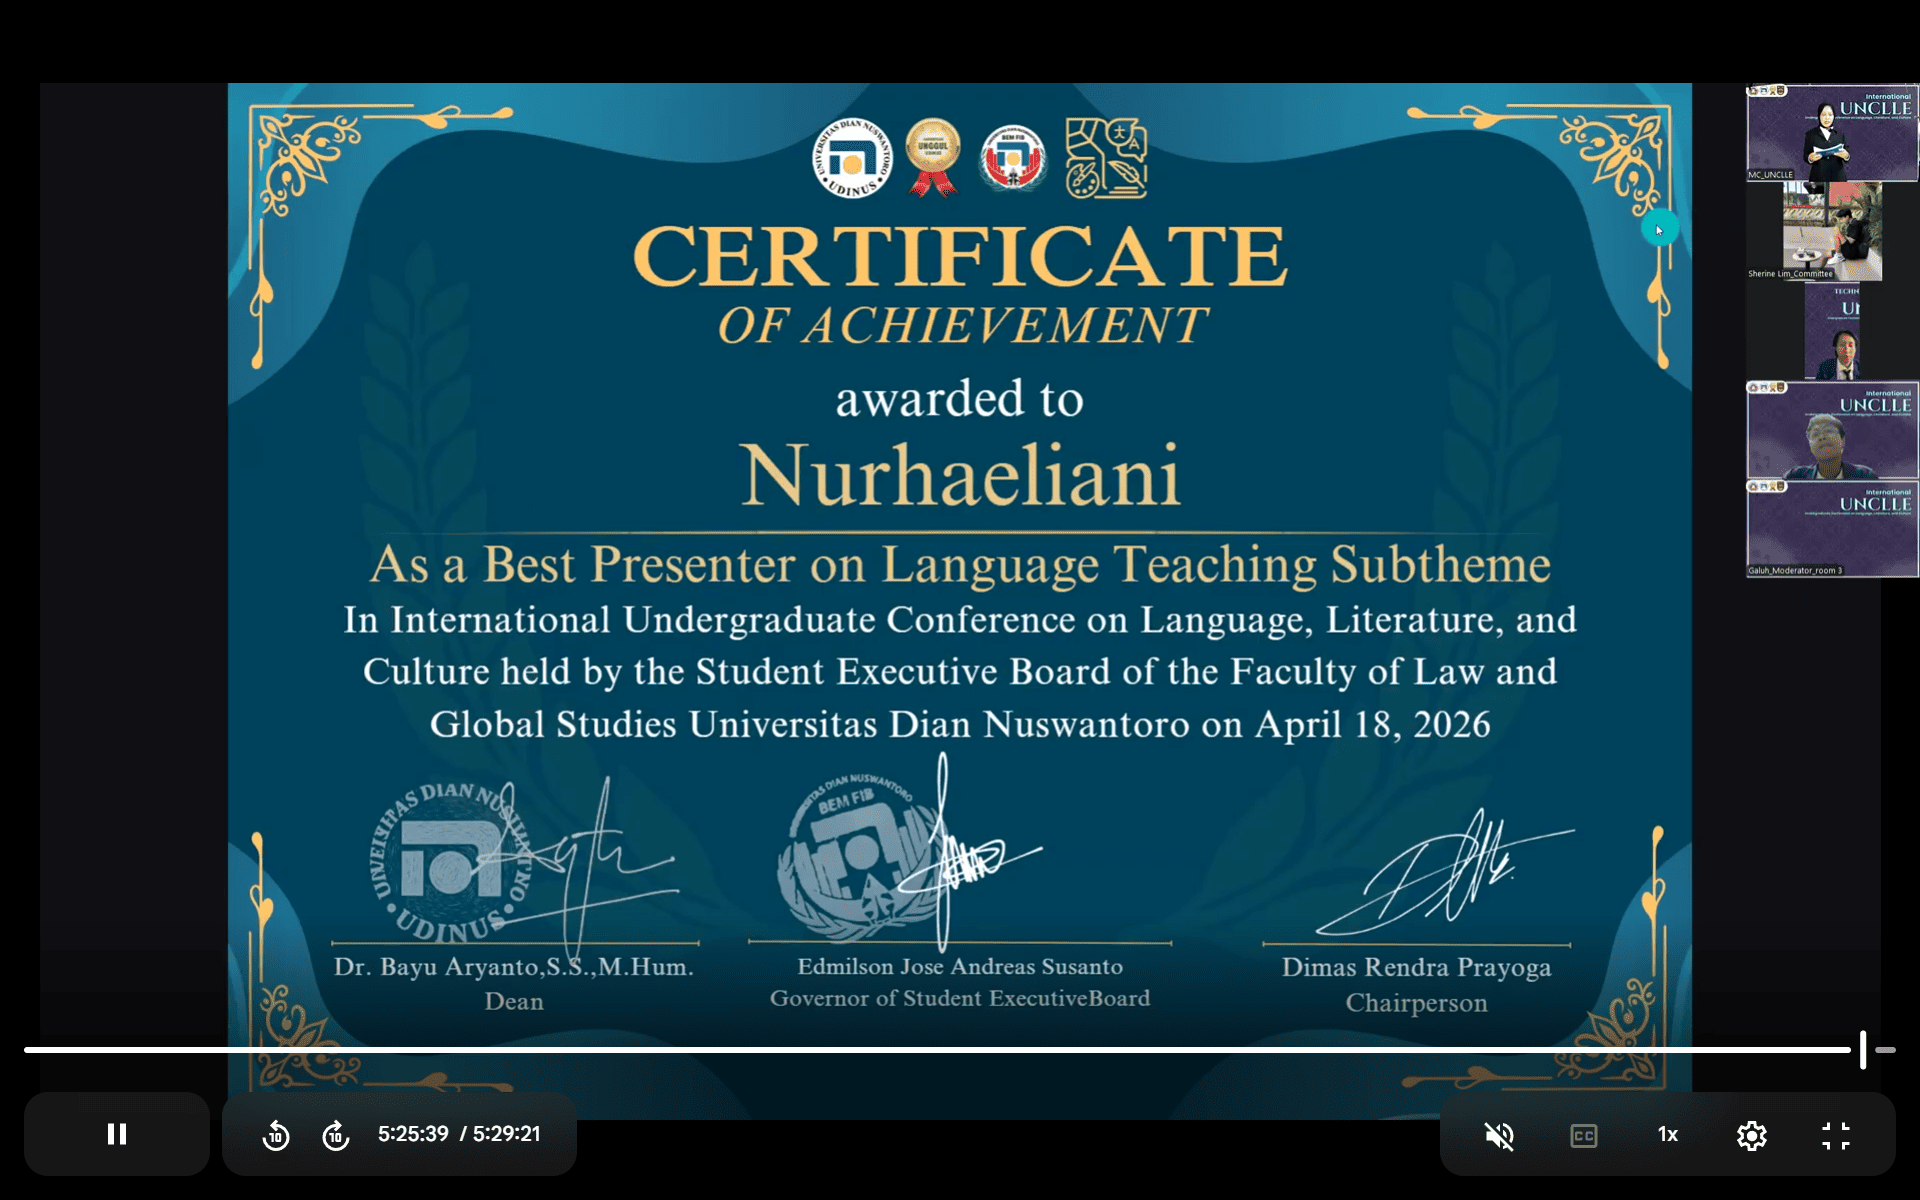The image size is (1920, 1200).
Task: Click the 5:25:39 elapsed time display
Action: pyautogui.click(x=413, y=1134)
